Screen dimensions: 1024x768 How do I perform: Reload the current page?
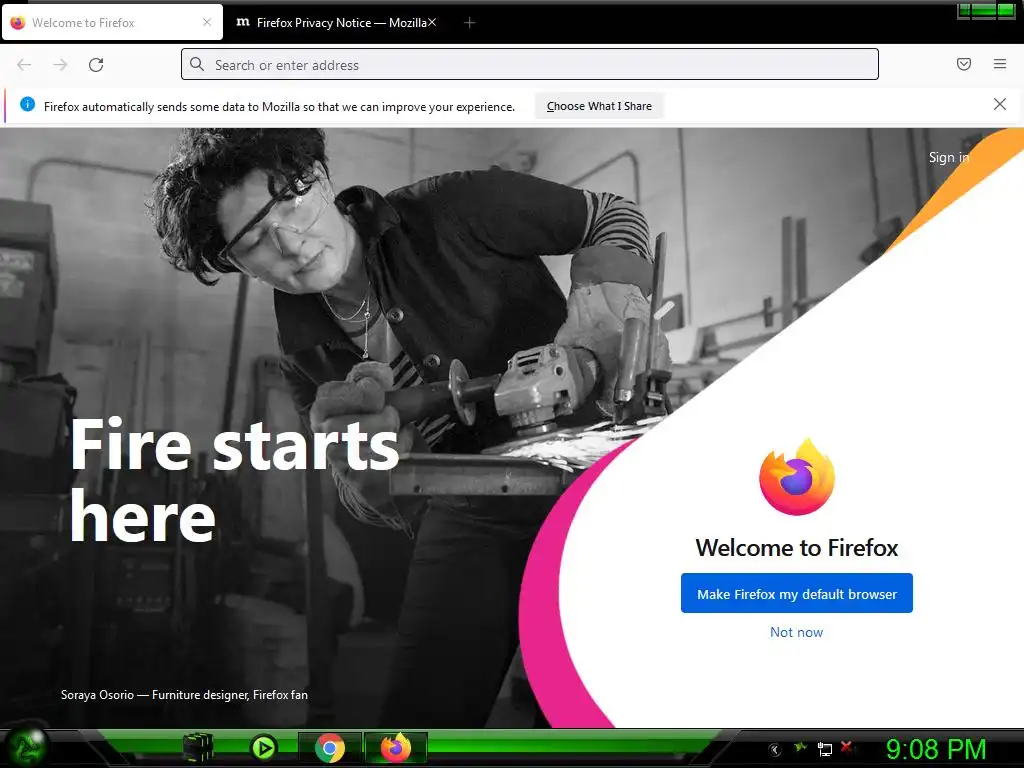coord(96,65)
